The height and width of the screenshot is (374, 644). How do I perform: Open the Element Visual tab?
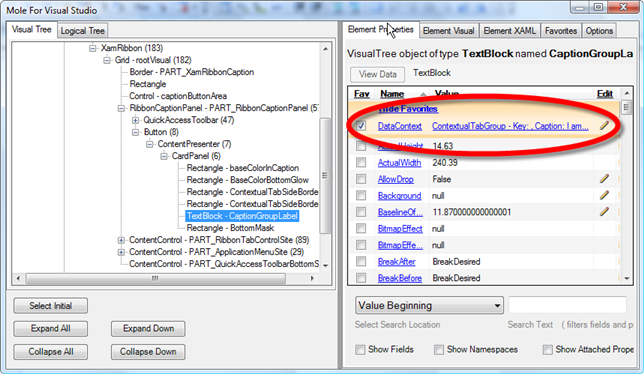click(448, 31)
